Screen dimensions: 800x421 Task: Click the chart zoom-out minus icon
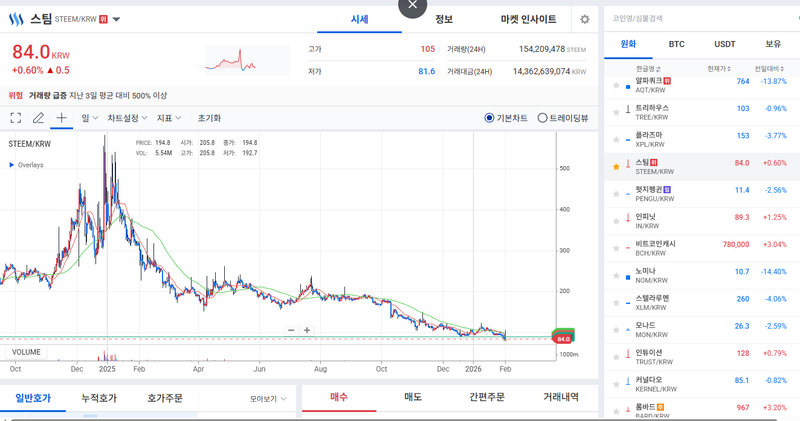coord(291,330)
